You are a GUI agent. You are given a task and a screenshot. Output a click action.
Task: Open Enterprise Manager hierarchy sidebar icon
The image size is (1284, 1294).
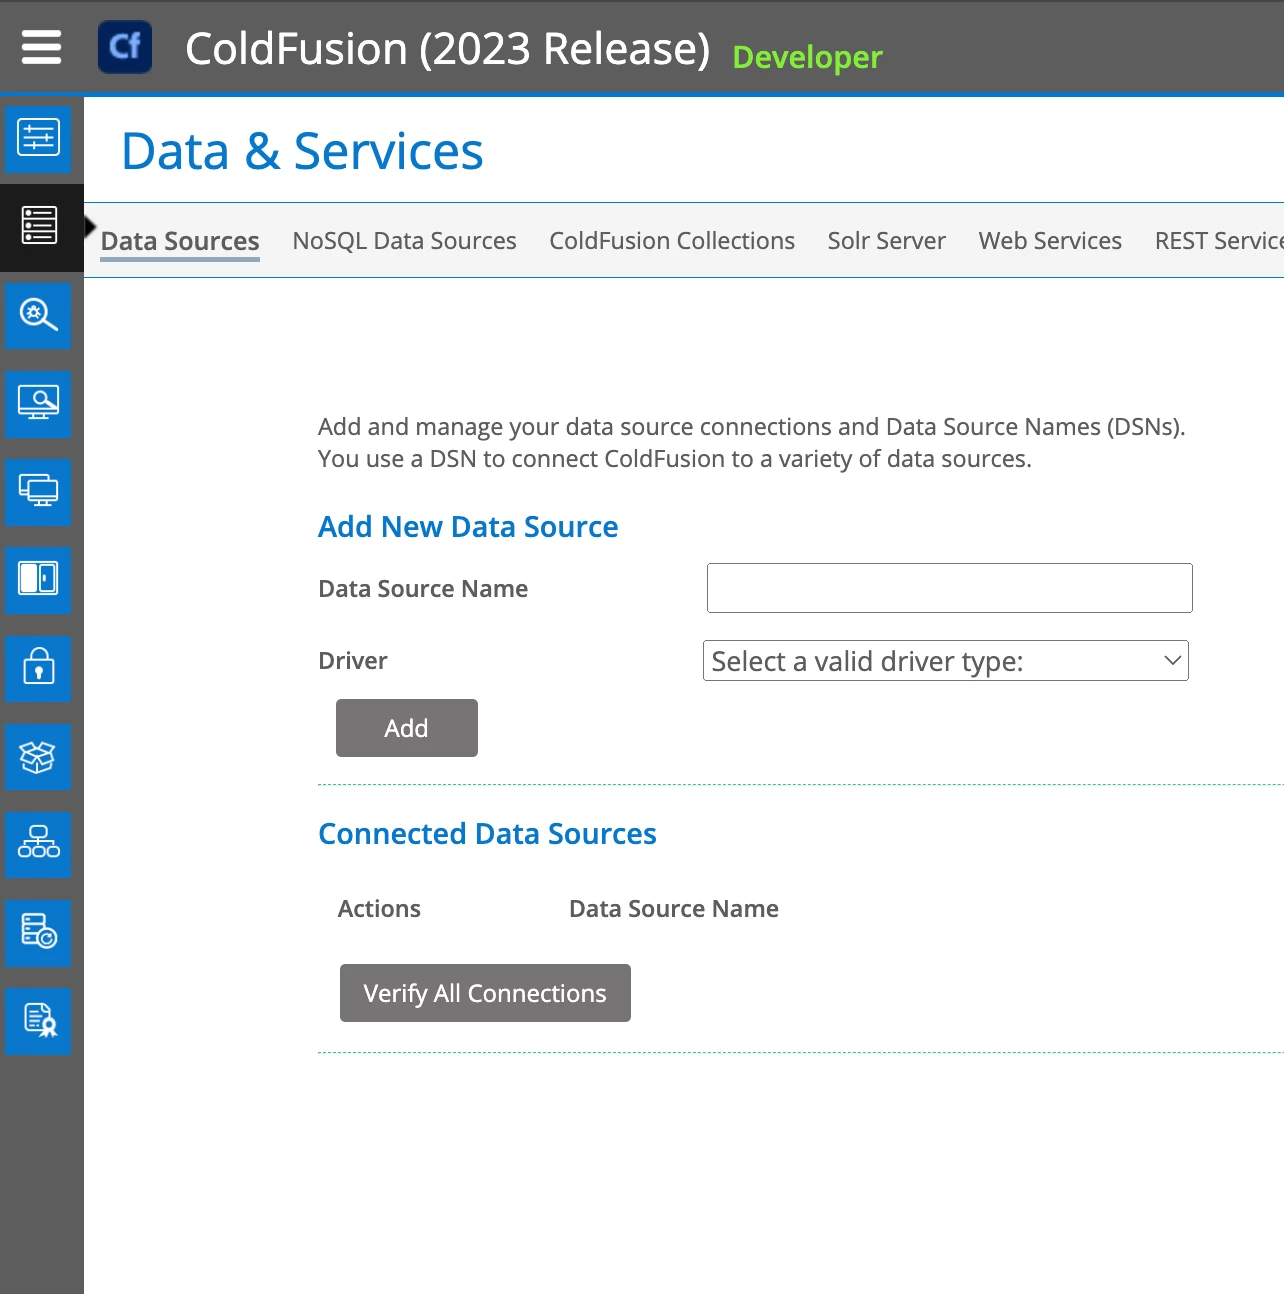[38, 843]
